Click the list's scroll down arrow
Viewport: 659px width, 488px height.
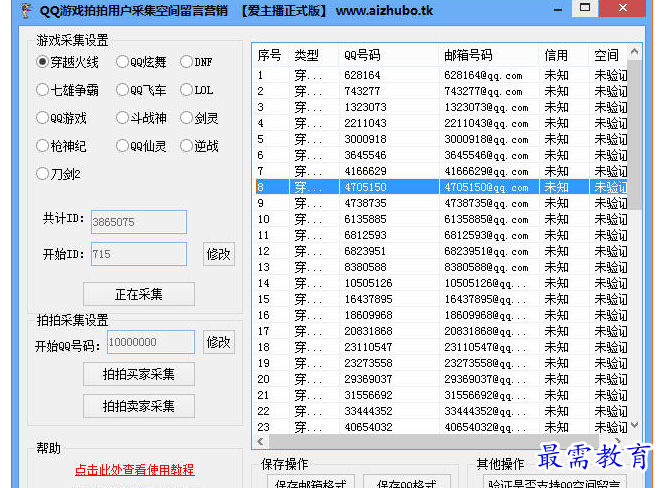634,425
